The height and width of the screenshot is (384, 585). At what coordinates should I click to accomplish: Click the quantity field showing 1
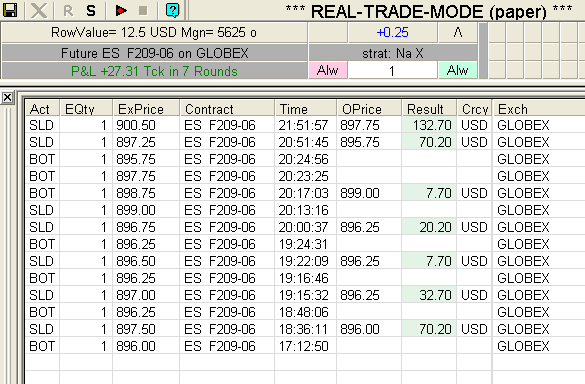point(392,71)
